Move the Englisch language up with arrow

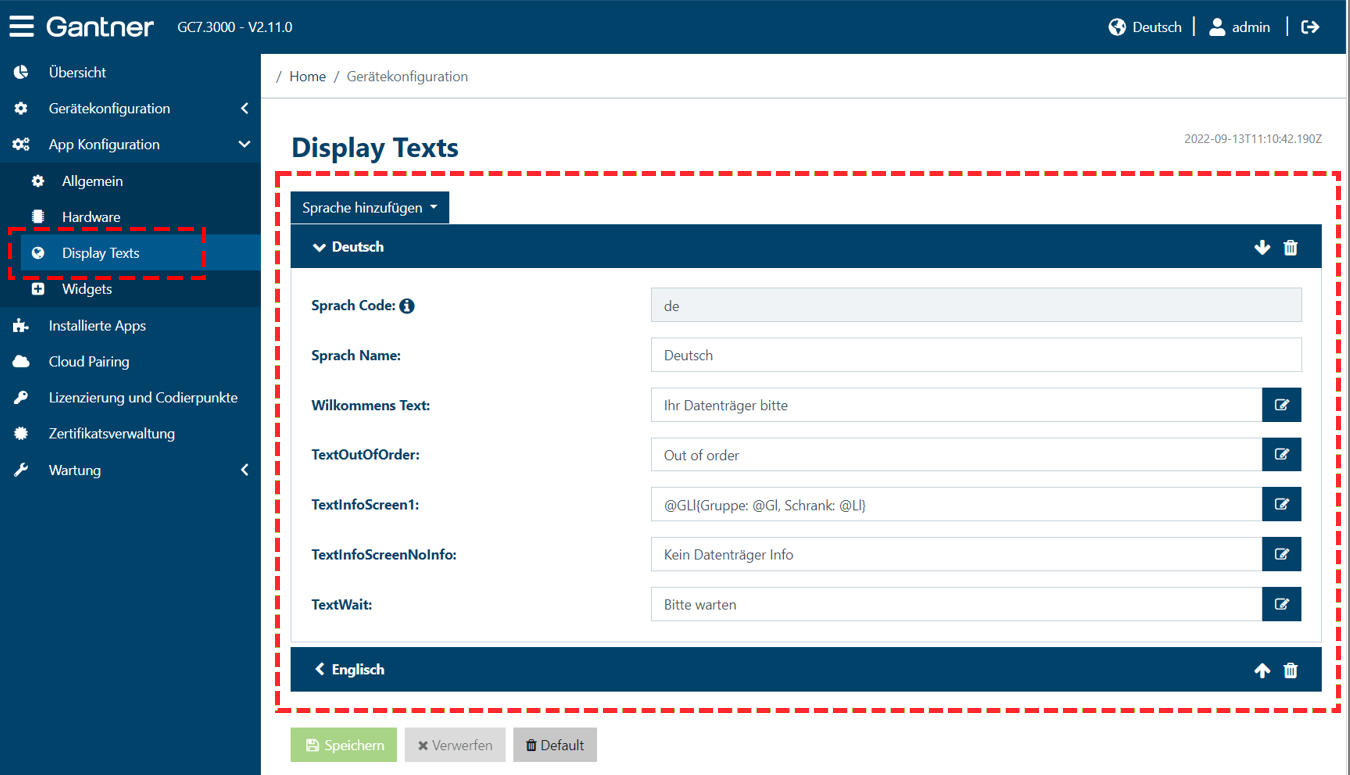pos(1262,670)
